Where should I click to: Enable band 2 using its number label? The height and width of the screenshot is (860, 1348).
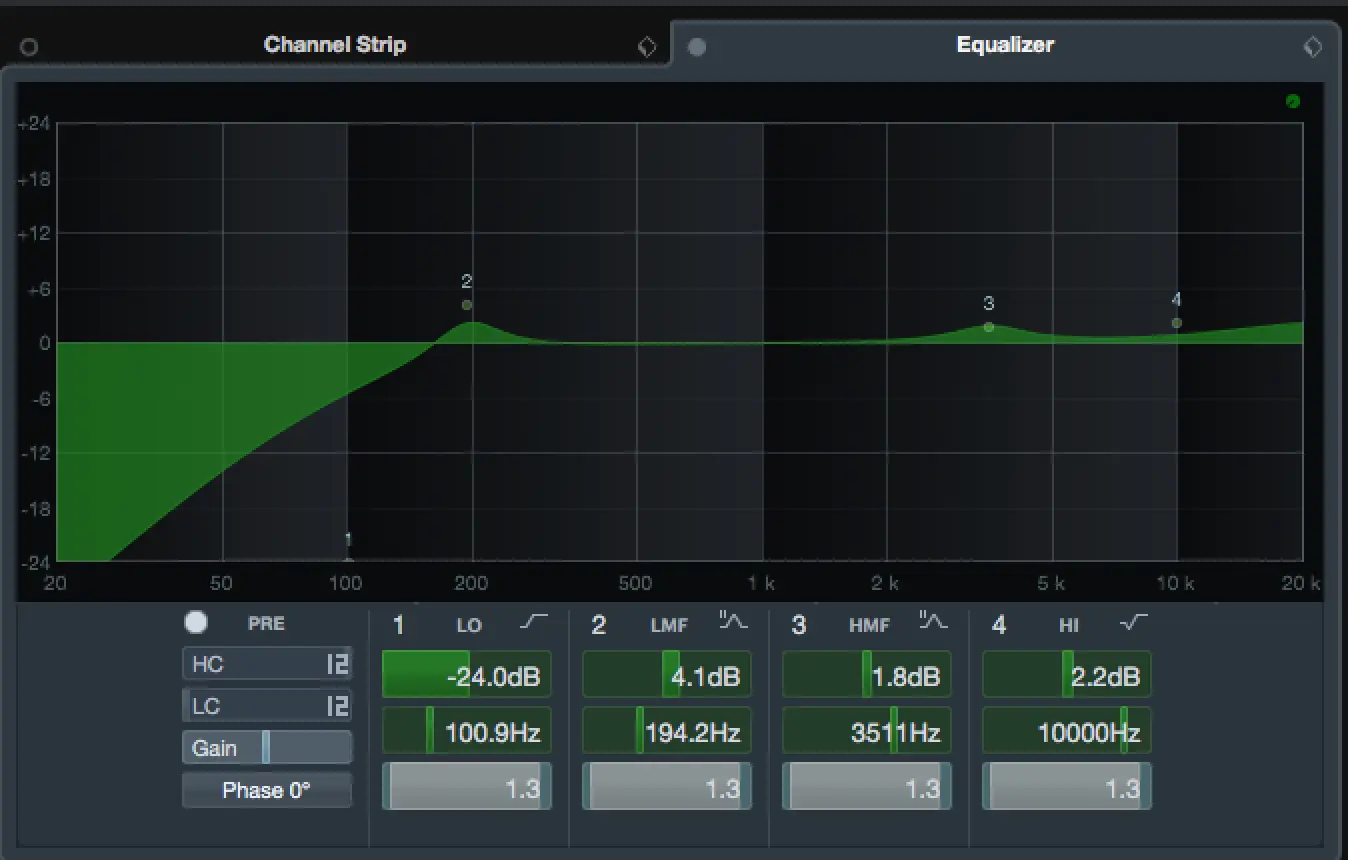point(598,626)
